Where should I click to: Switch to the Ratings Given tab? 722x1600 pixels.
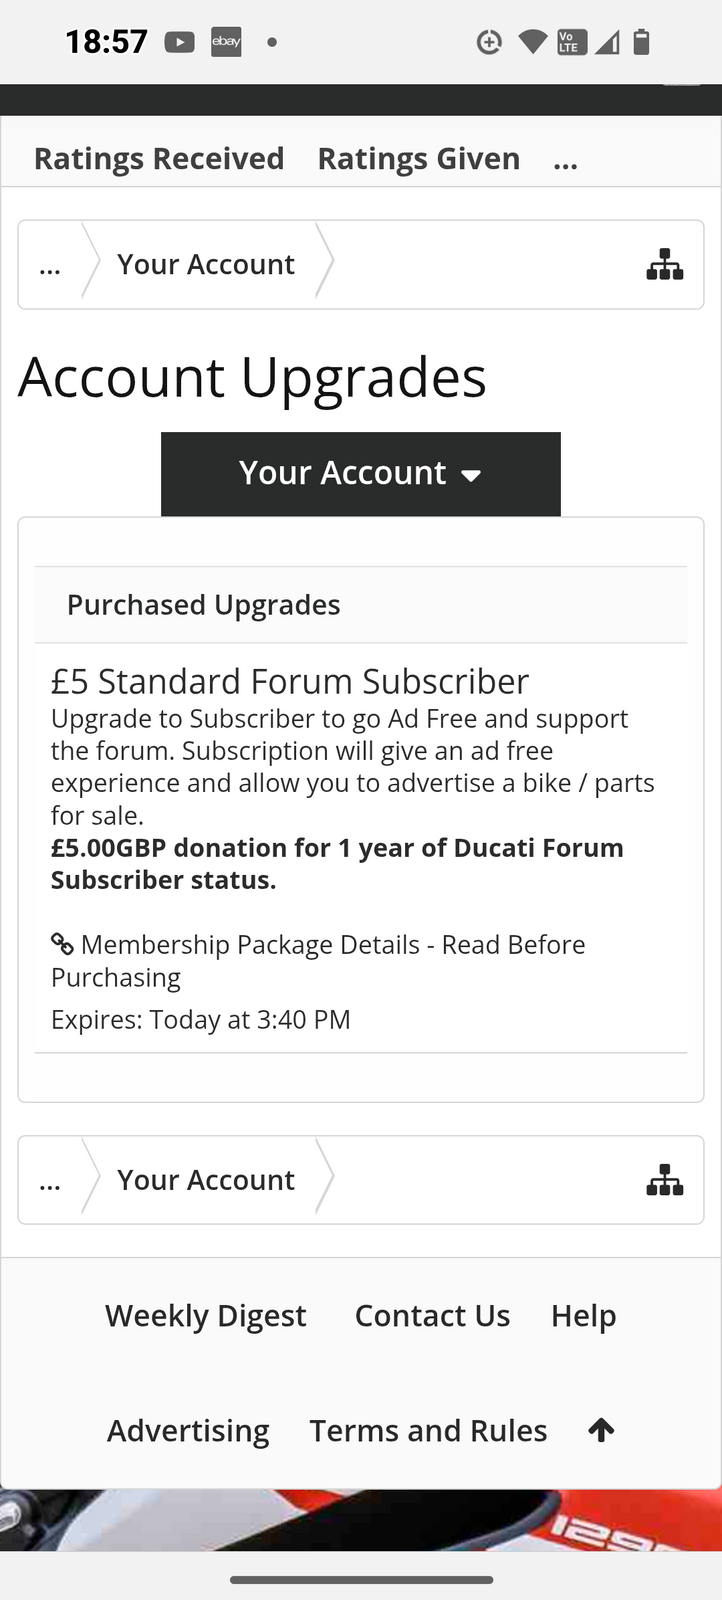[x=418, y=159]
